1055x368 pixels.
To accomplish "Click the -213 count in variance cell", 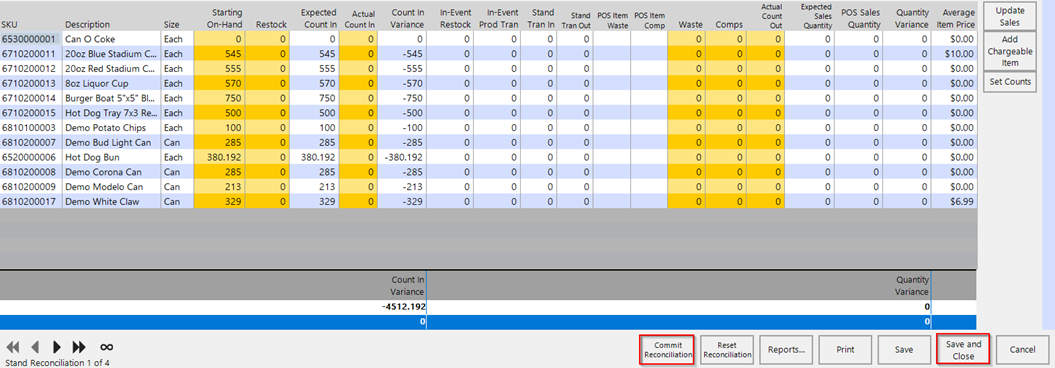I will (402, 186).
